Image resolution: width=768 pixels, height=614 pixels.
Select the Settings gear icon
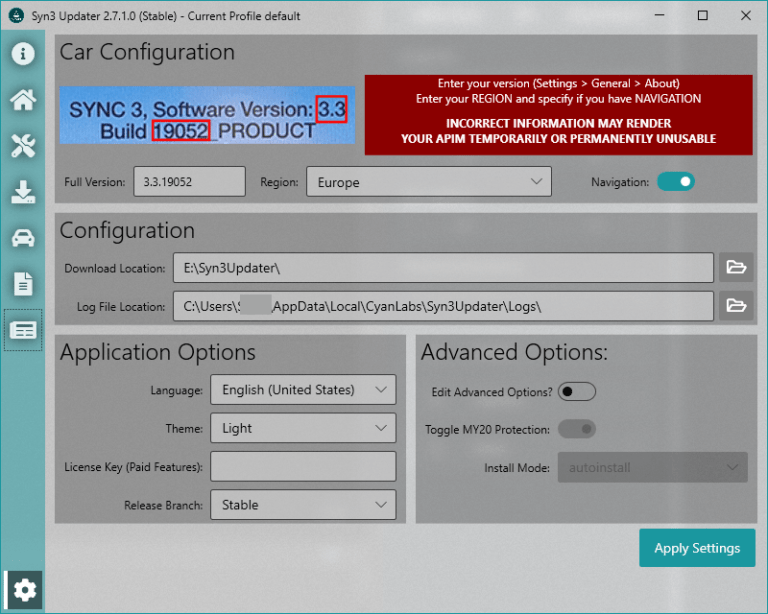[24, 590]
